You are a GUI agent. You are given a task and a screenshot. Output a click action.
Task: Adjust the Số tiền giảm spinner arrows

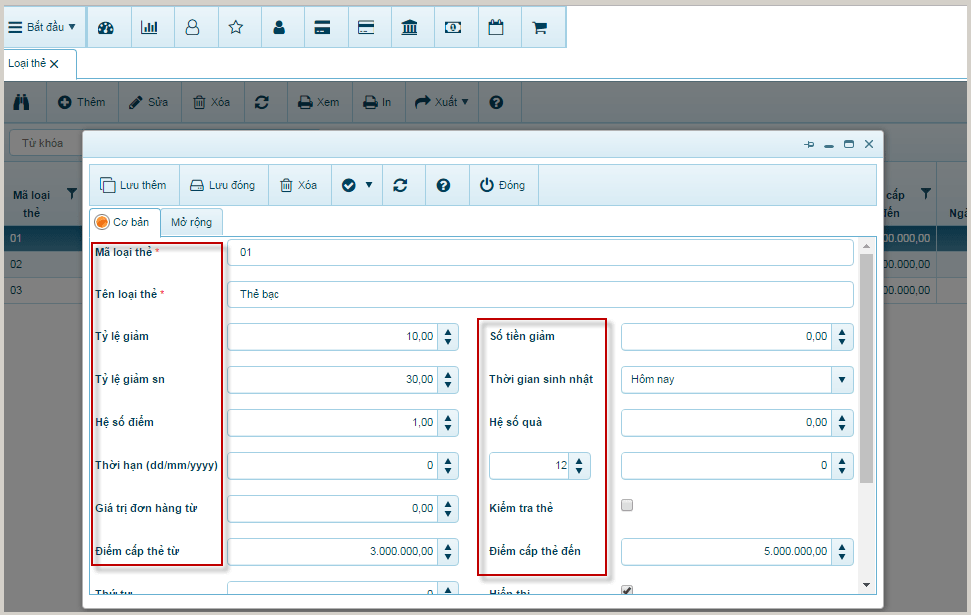point(842,337)
